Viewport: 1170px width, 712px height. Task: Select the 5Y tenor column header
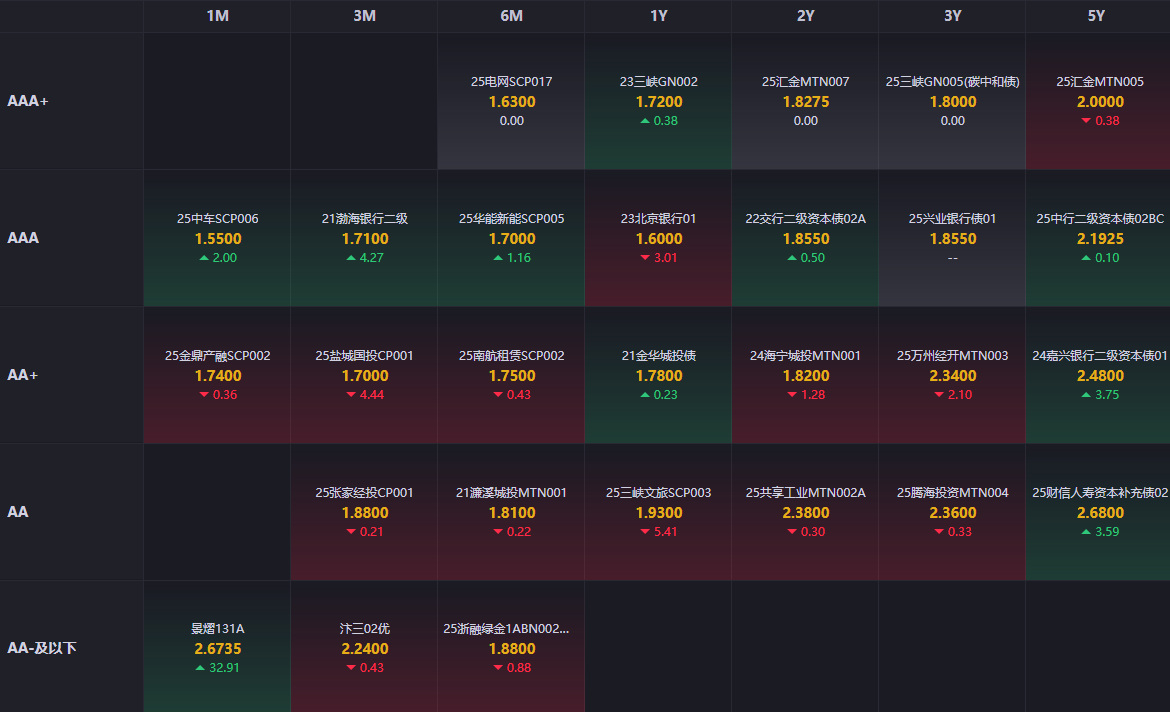(x=1096, y=16)
